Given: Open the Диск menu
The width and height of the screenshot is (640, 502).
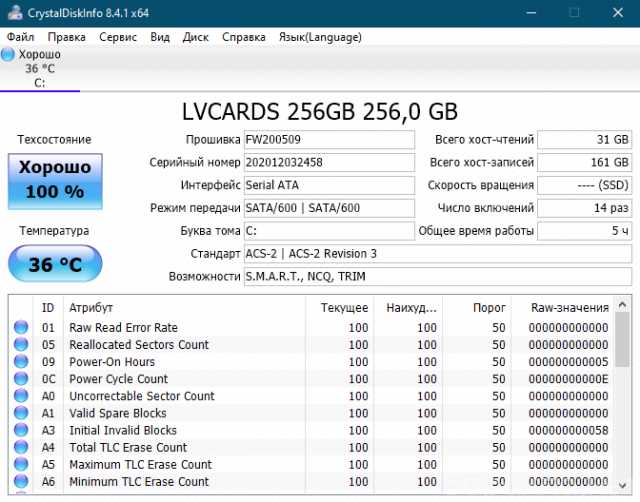Looking at the screenshot, I should [x=196, y=37].
